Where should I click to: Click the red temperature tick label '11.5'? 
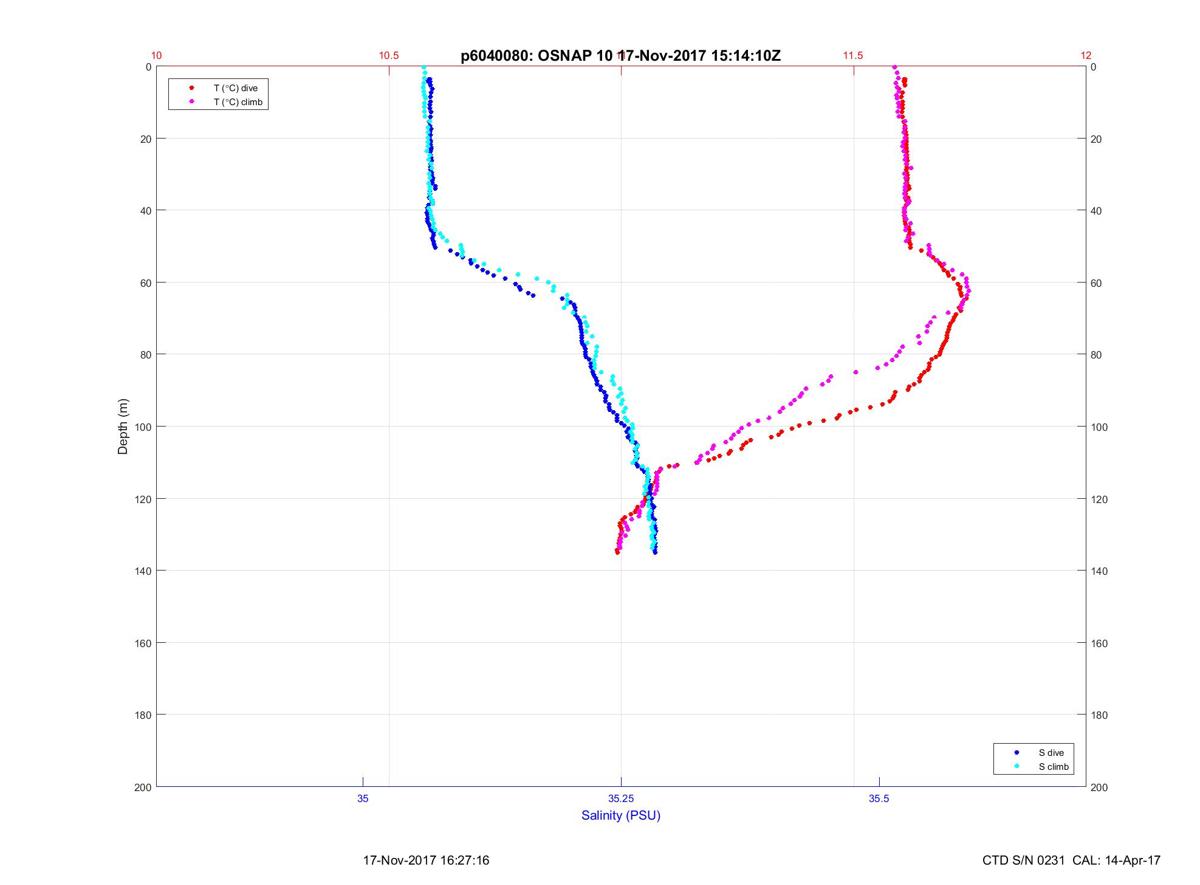point(853,56)
